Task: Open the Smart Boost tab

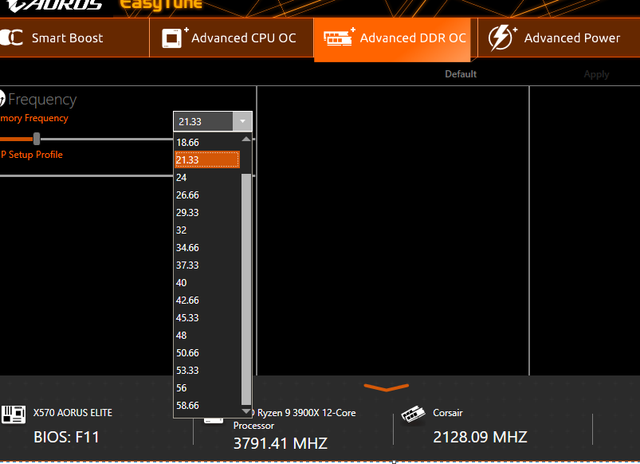Action: click(74, 38)
